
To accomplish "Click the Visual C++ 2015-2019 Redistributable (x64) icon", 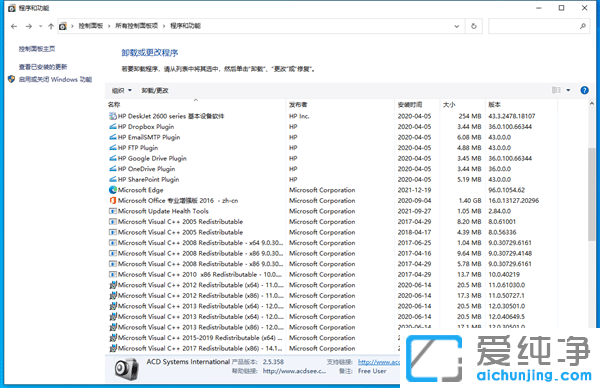I will point(113,337).
